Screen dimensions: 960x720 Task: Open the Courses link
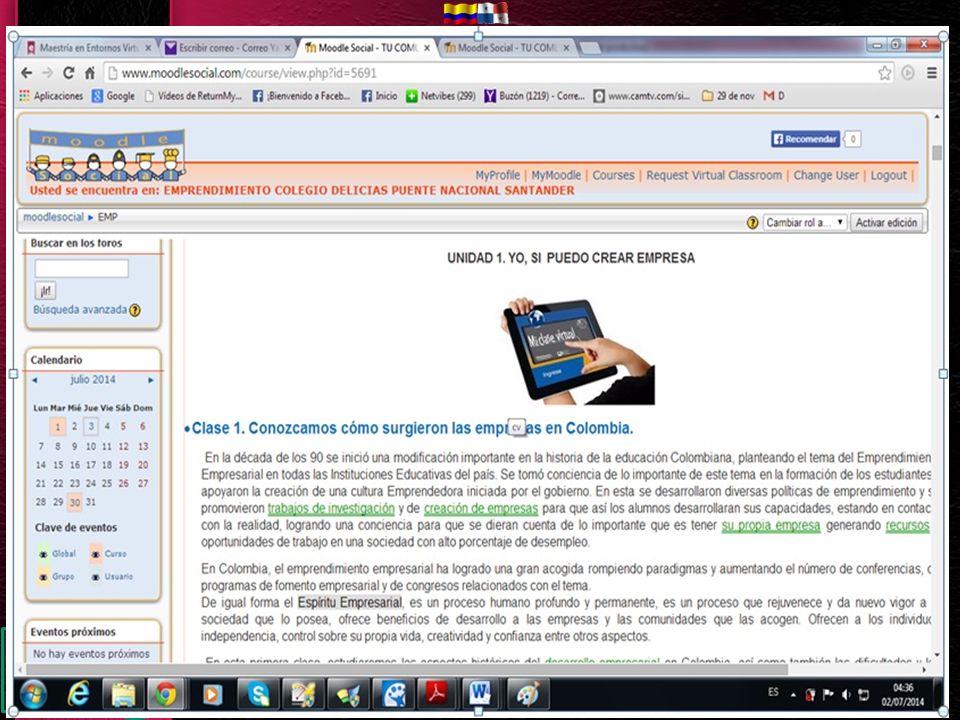tap(613, 175)
